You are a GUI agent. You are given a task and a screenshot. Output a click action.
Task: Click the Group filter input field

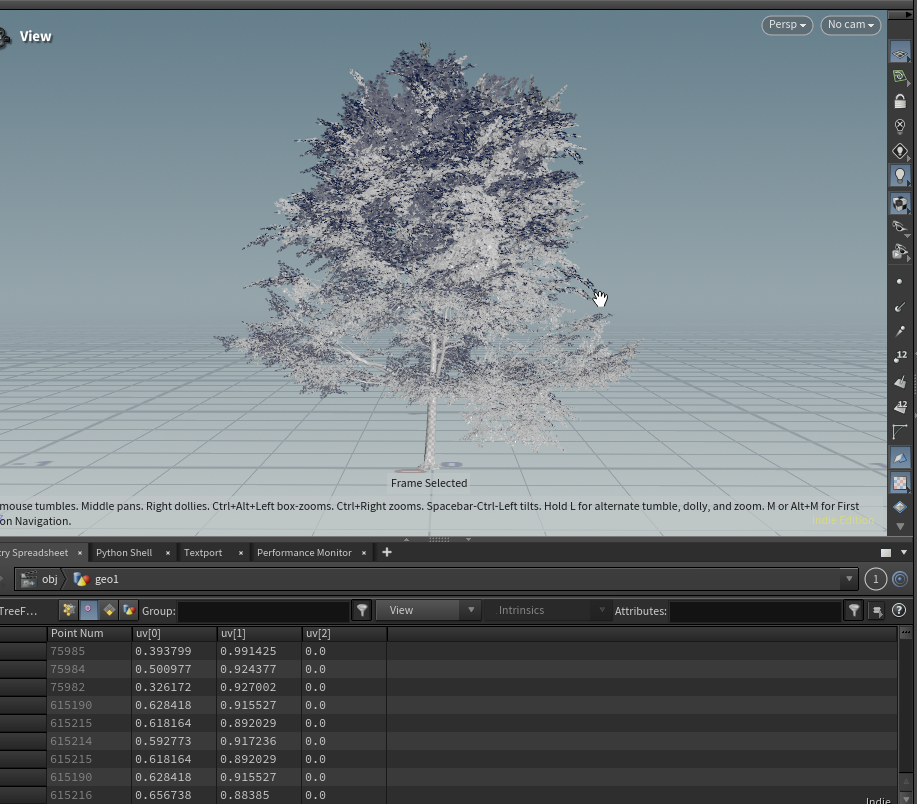pos(264,610)
